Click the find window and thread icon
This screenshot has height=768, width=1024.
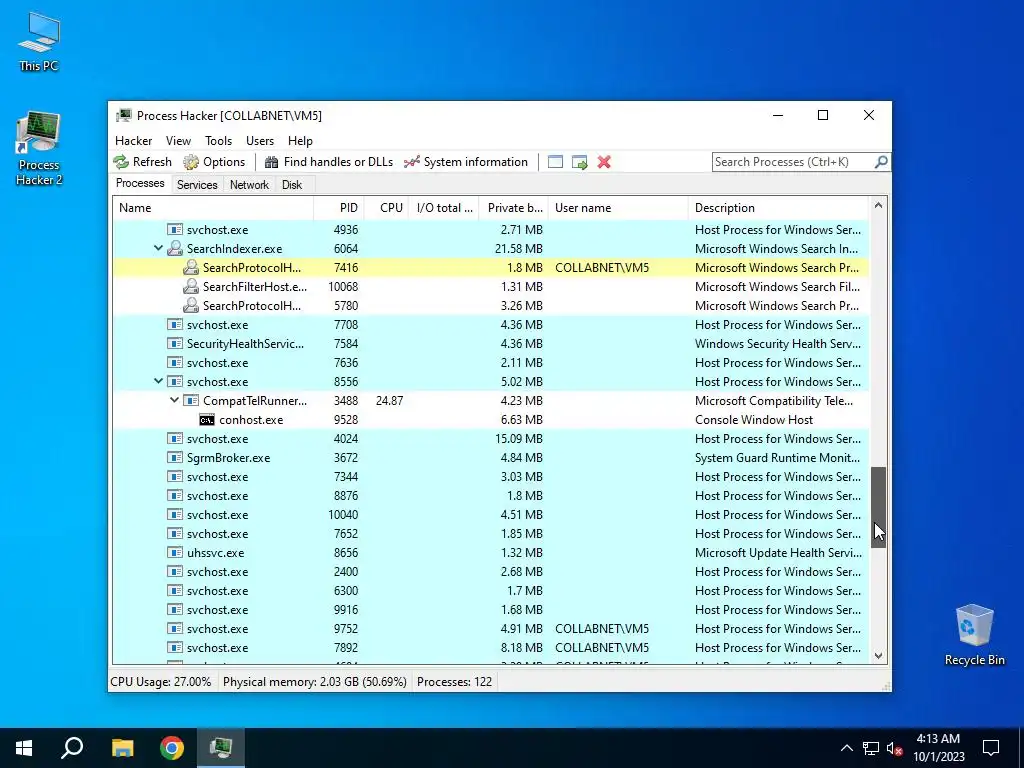click(579, 162)
